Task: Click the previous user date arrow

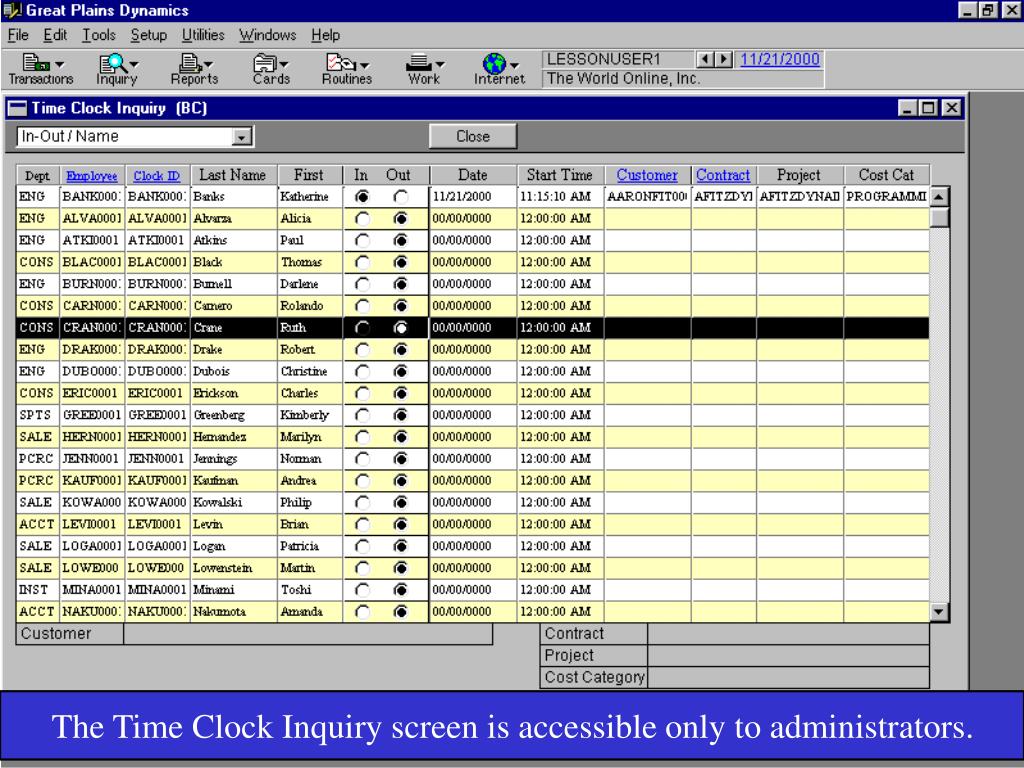Action: point(705,59)
